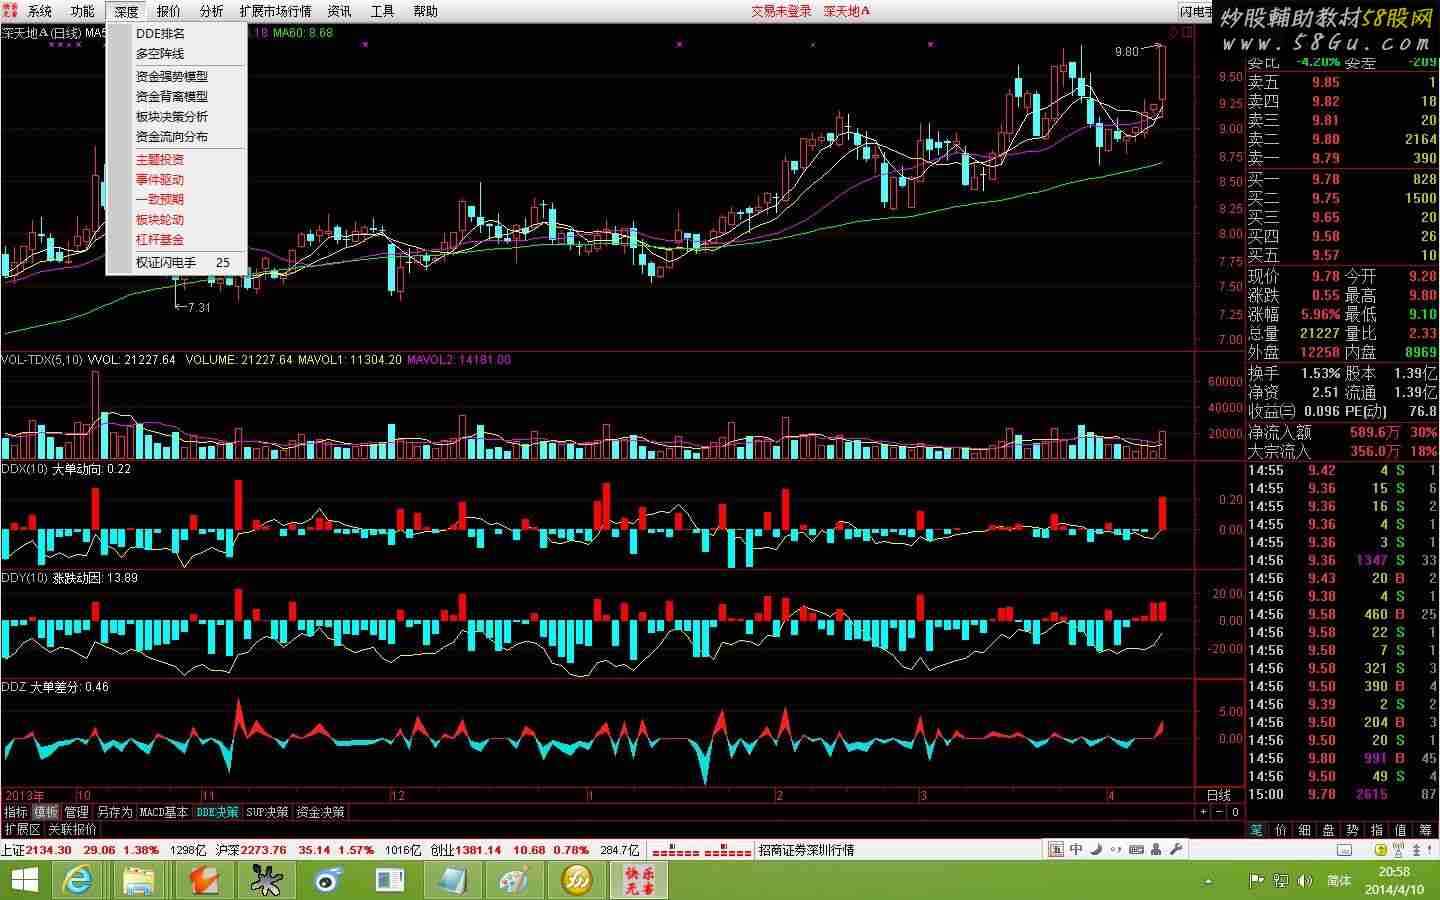Click the 日线 period label
This screenshot has height=900, width=1440.
point(1219,796)
